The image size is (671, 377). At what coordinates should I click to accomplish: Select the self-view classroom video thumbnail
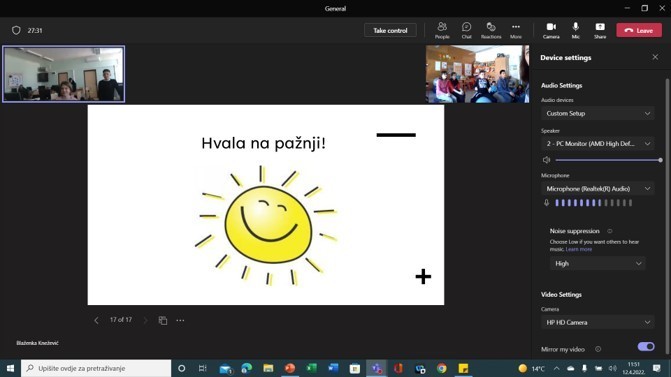[x=64, y=74]
